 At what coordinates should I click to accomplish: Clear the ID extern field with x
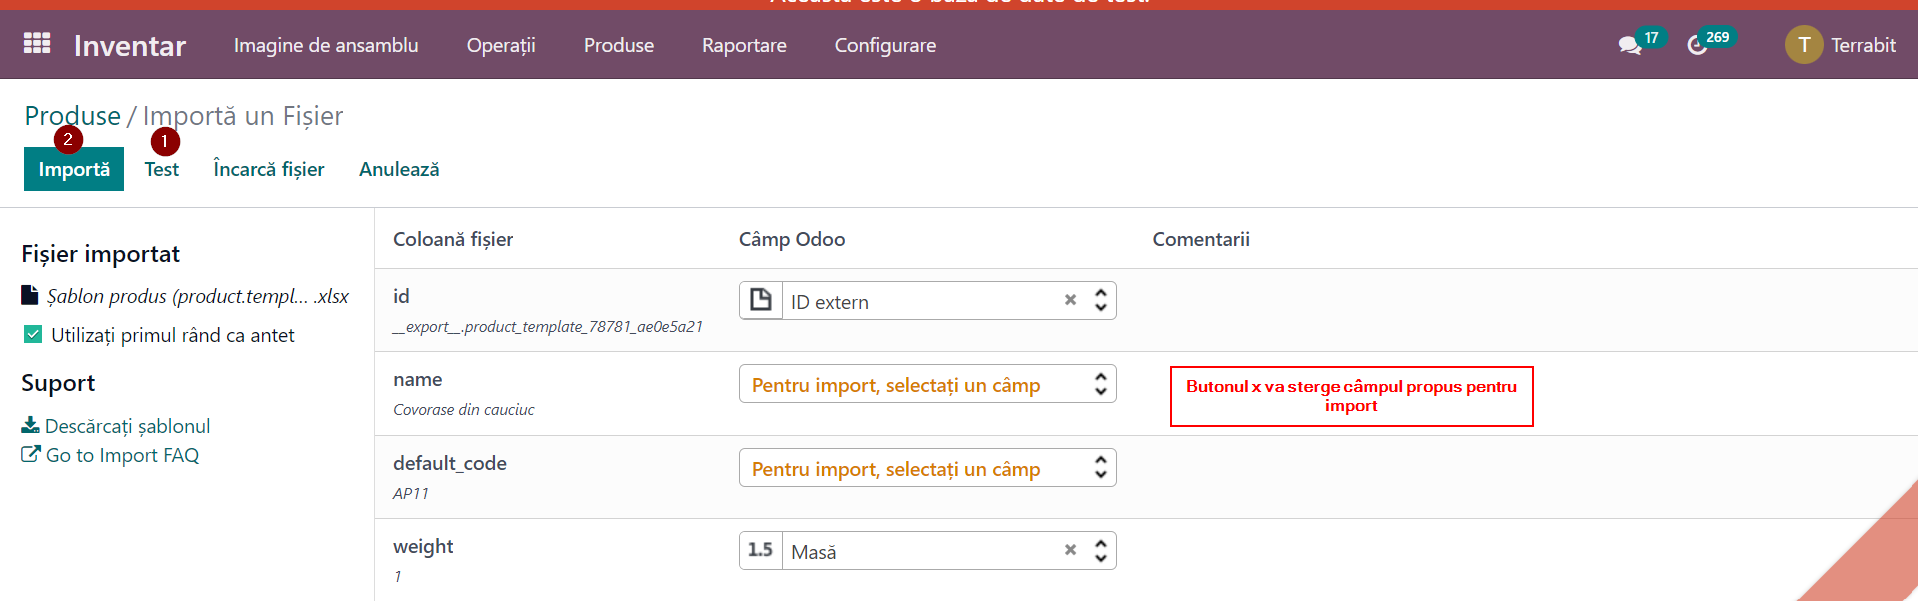1070,300
